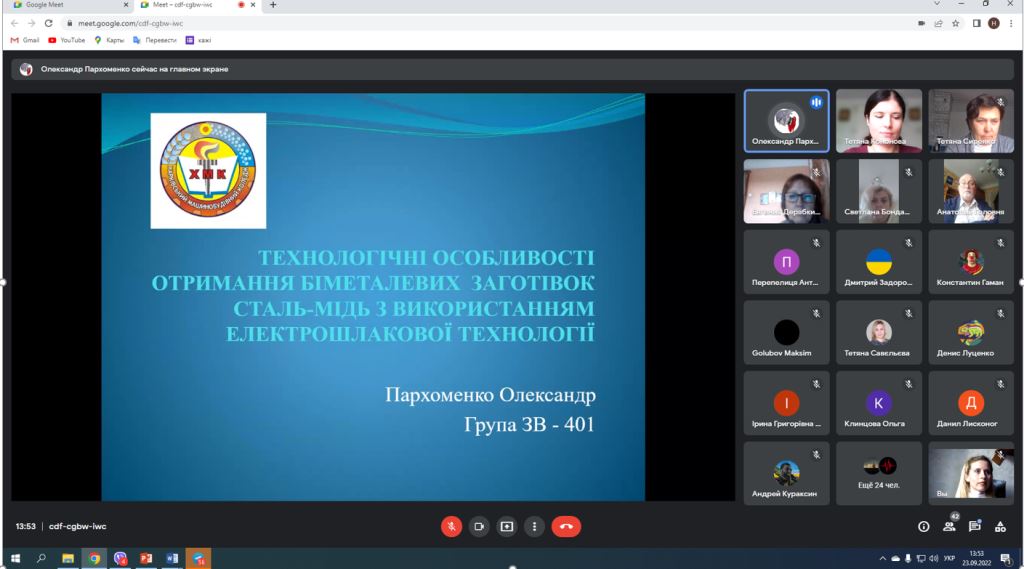Open a new browser tab
The width and height of the screenshot is (1024, 569).
pos(273,5)
